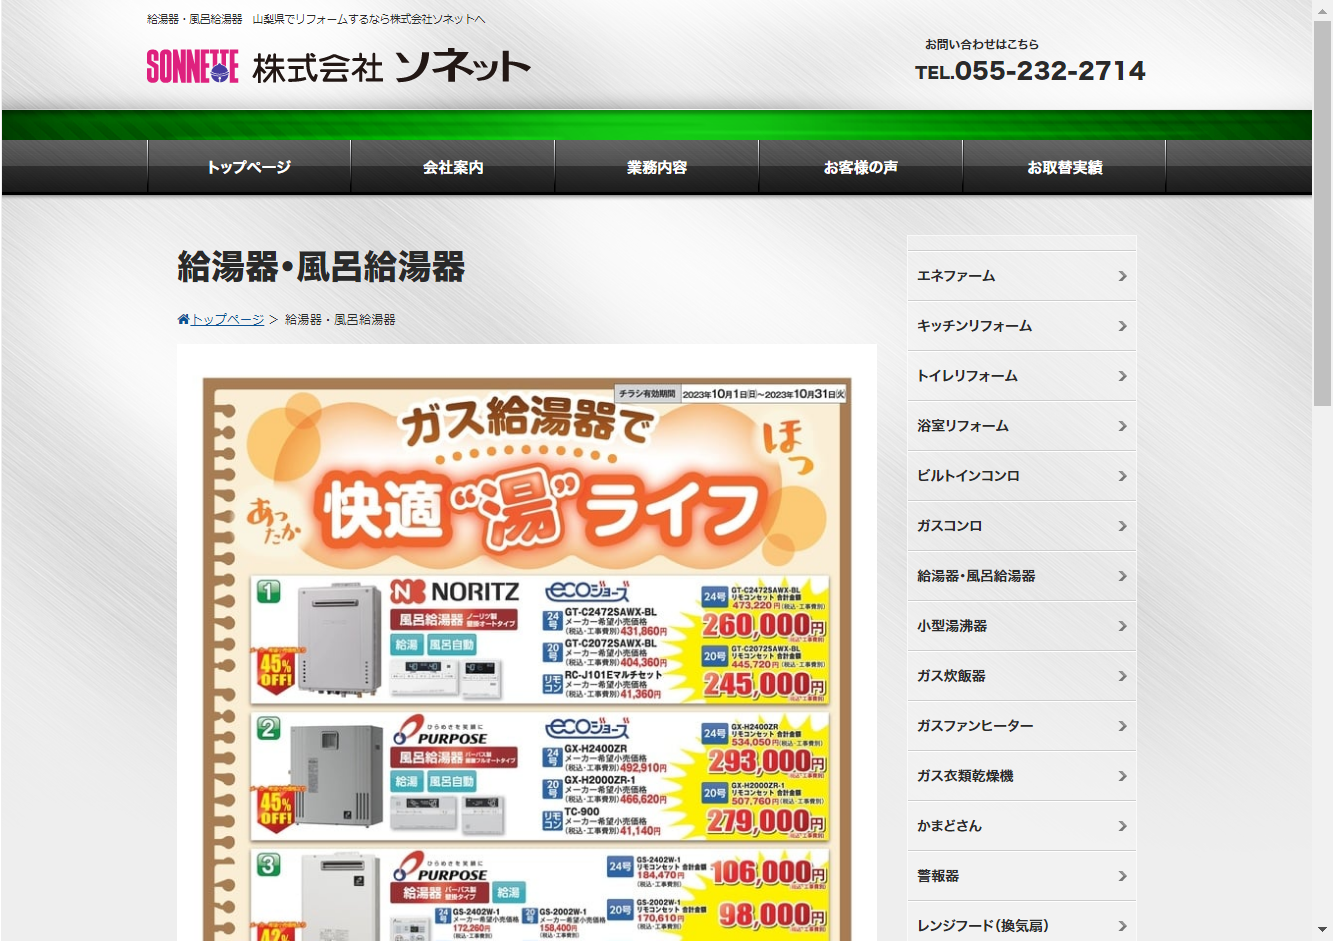Screen dimensions: 1333x941
Task: Click the arrow icon next to 警報器
Action: 1122,876
